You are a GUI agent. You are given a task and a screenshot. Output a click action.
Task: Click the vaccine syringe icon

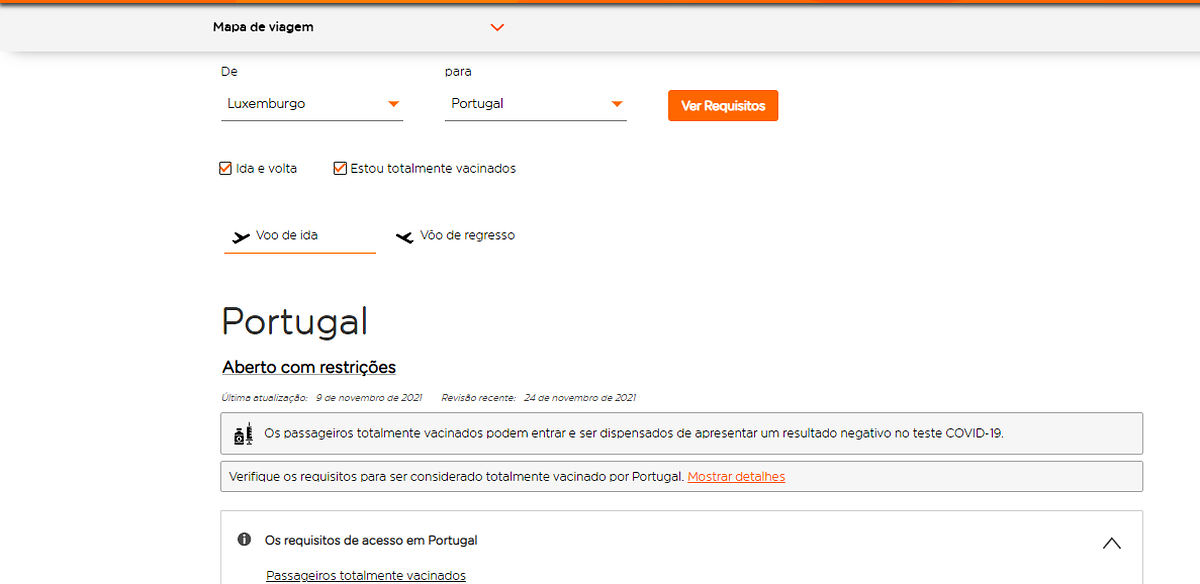coord(242,434)
